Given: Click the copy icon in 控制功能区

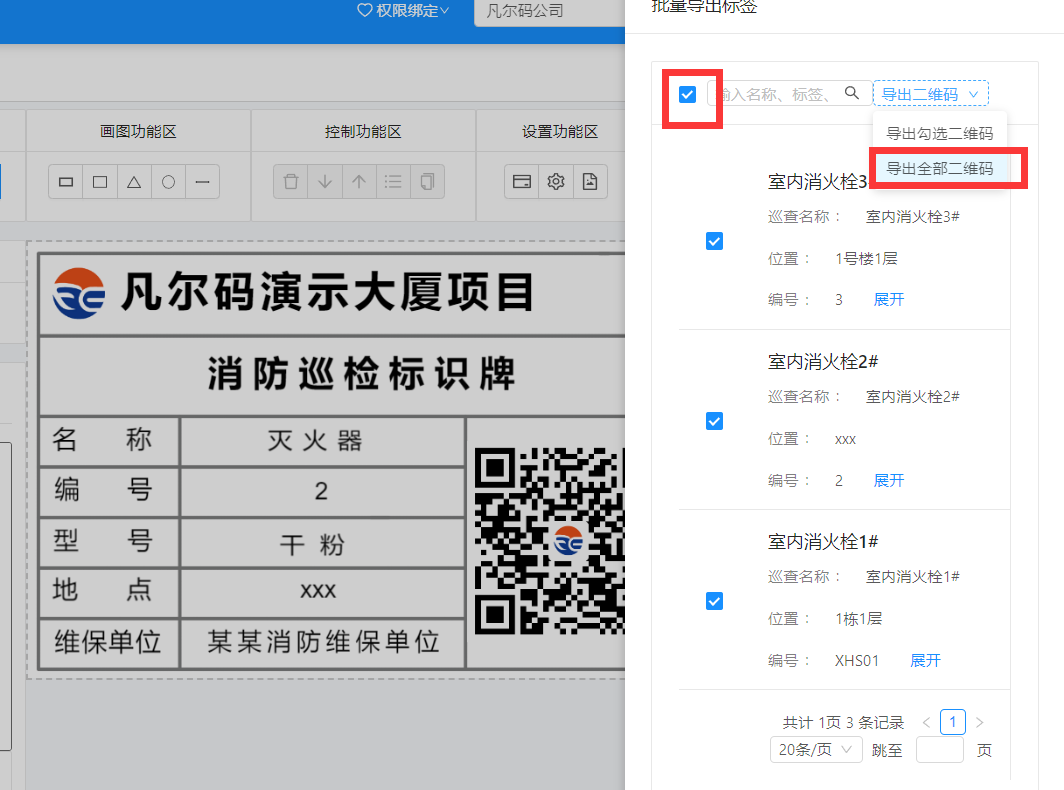Looking at the screenshot, I should 427,182.
